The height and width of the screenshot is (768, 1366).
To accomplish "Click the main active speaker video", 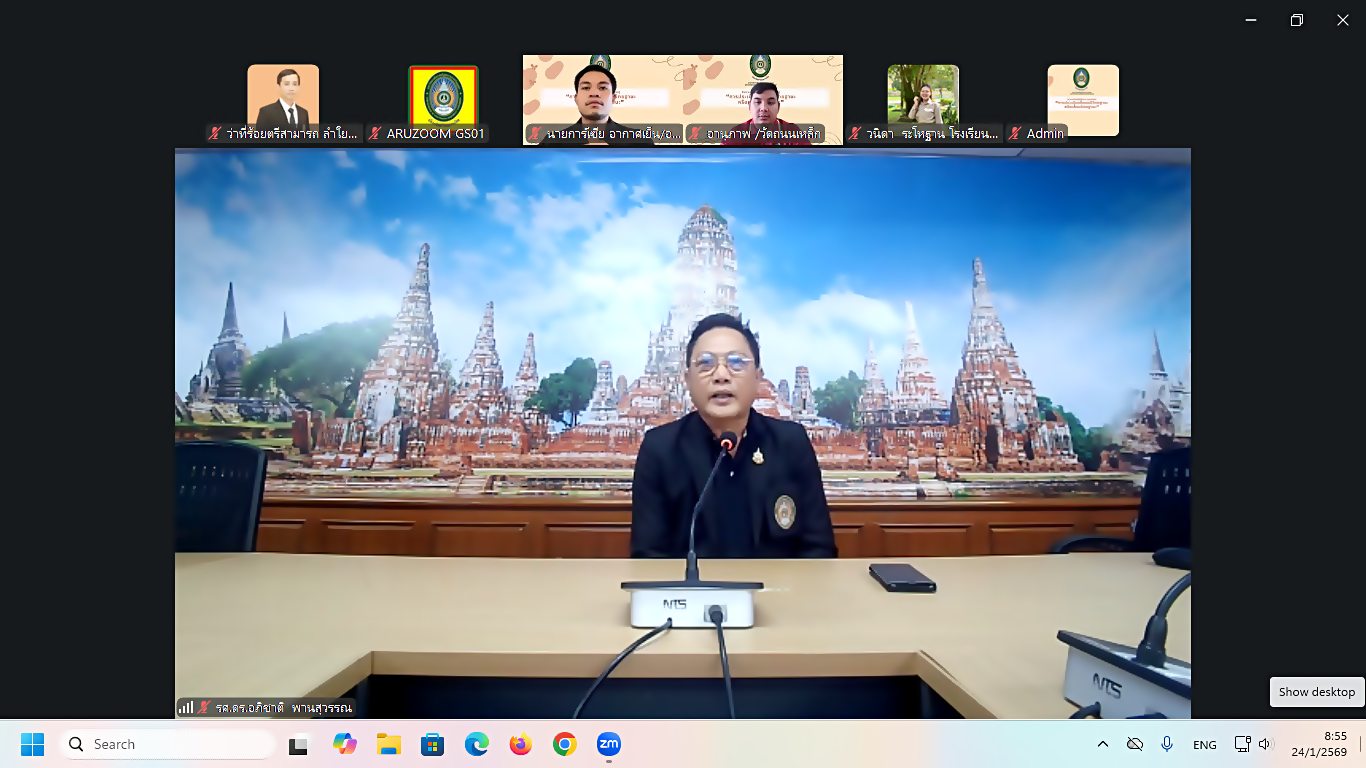I will click(682, 430).
